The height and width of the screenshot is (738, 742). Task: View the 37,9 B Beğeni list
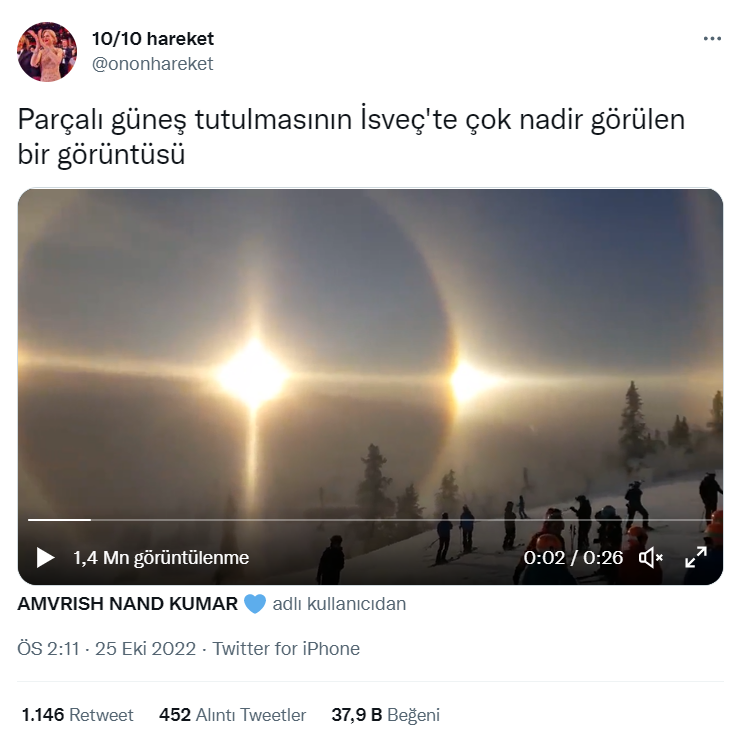(386, 715)
